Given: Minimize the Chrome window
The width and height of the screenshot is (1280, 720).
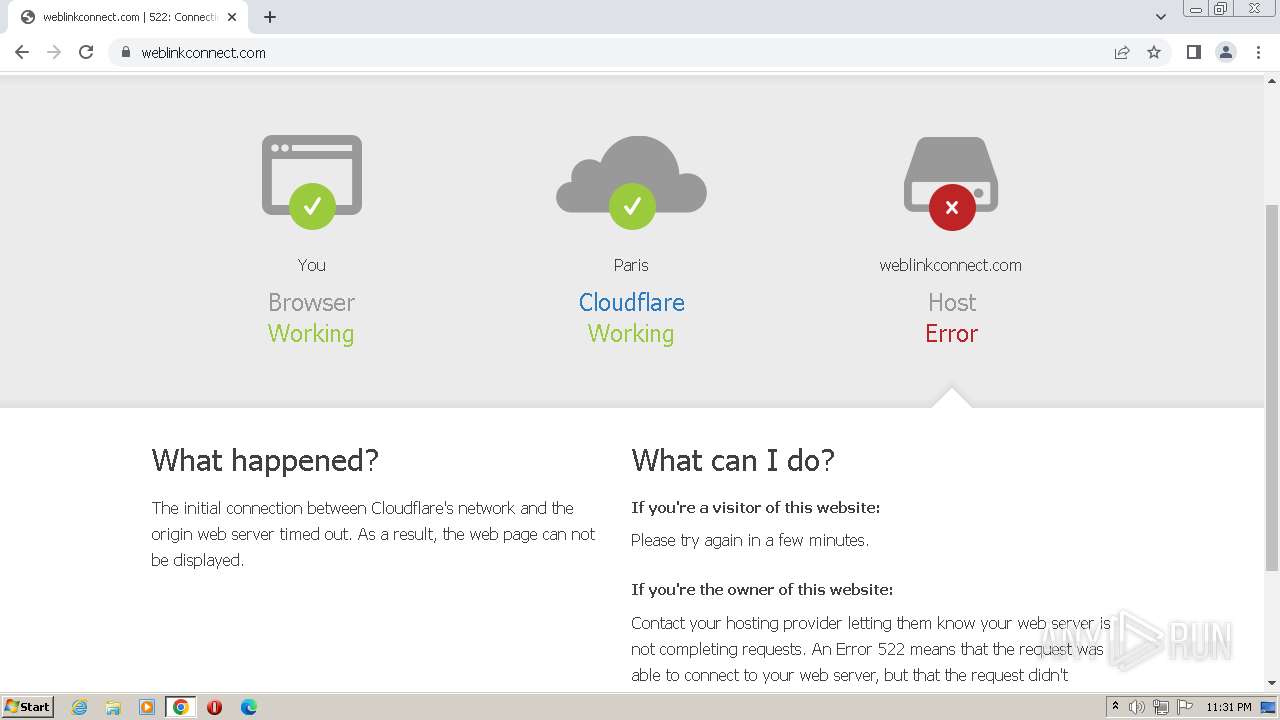Looking at the screenshot, I should pos(1195,9).
